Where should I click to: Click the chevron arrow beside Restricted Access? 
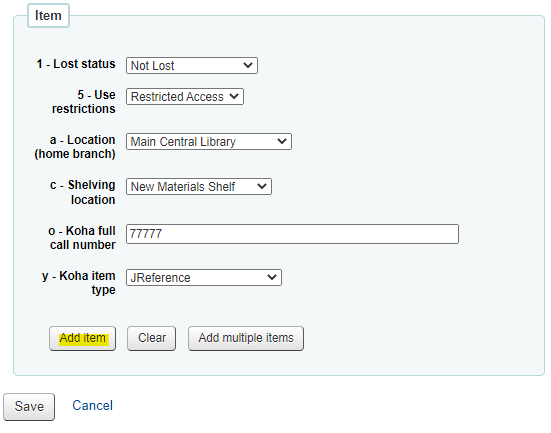(x=234, y=96)
